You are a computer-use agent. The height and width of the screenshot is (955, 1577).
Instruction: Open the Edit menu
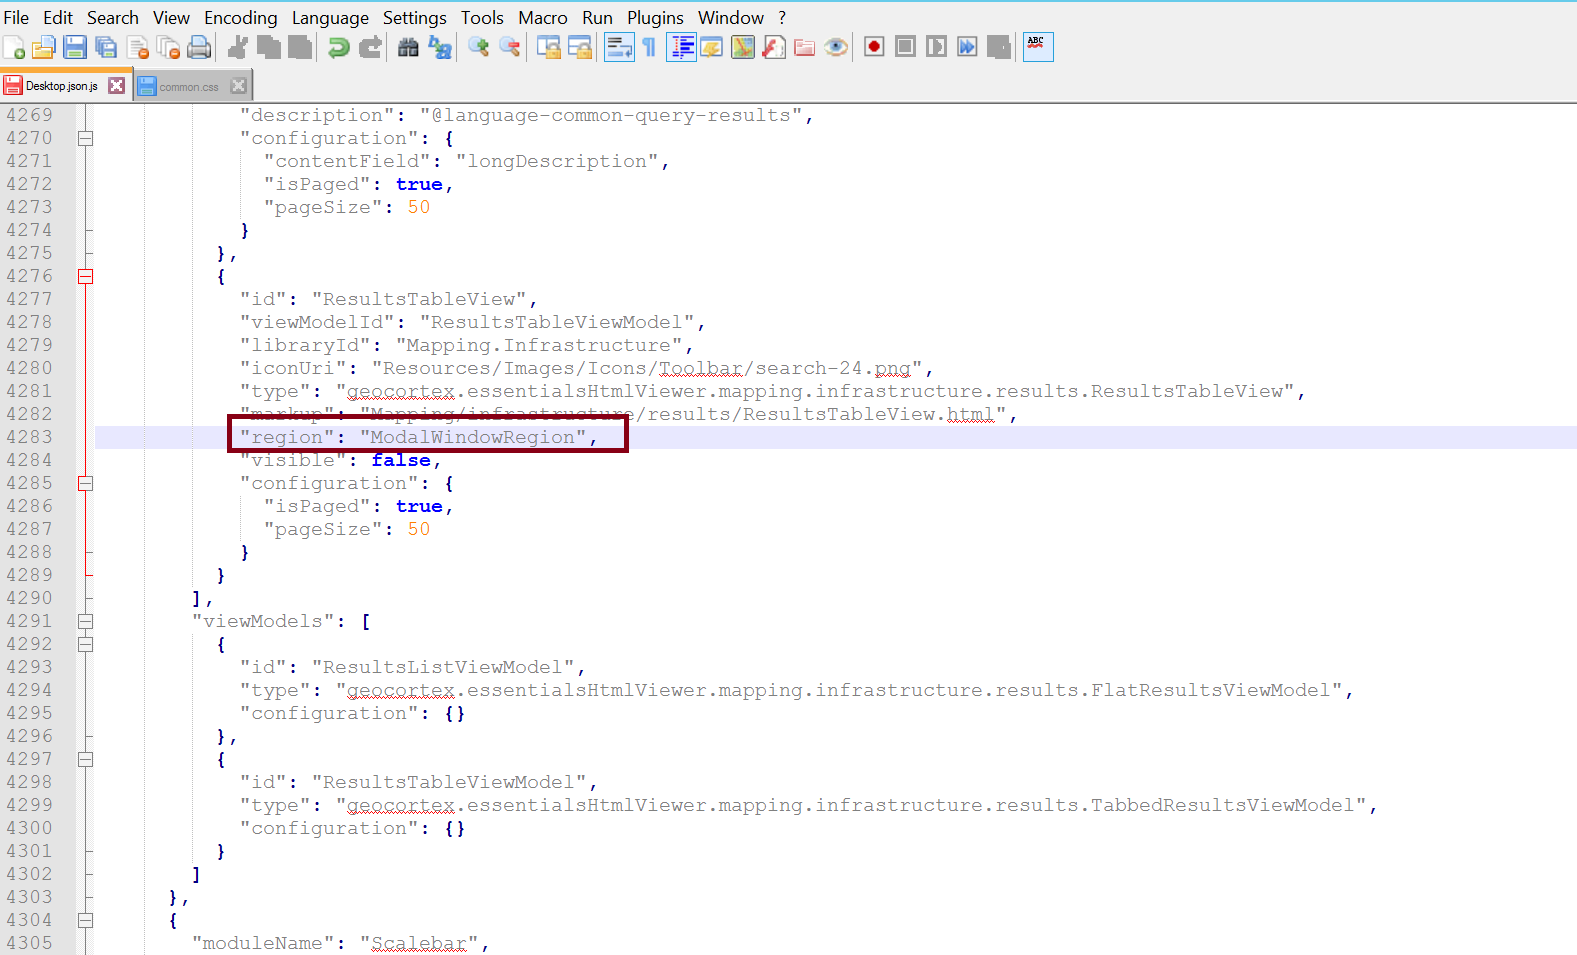[x=58, y=18]
